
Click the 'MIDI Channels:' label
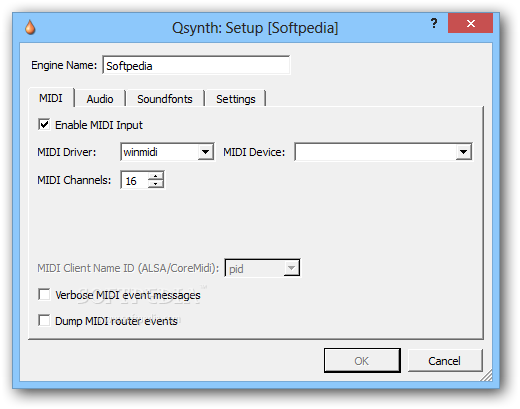[x=74, y=180]
